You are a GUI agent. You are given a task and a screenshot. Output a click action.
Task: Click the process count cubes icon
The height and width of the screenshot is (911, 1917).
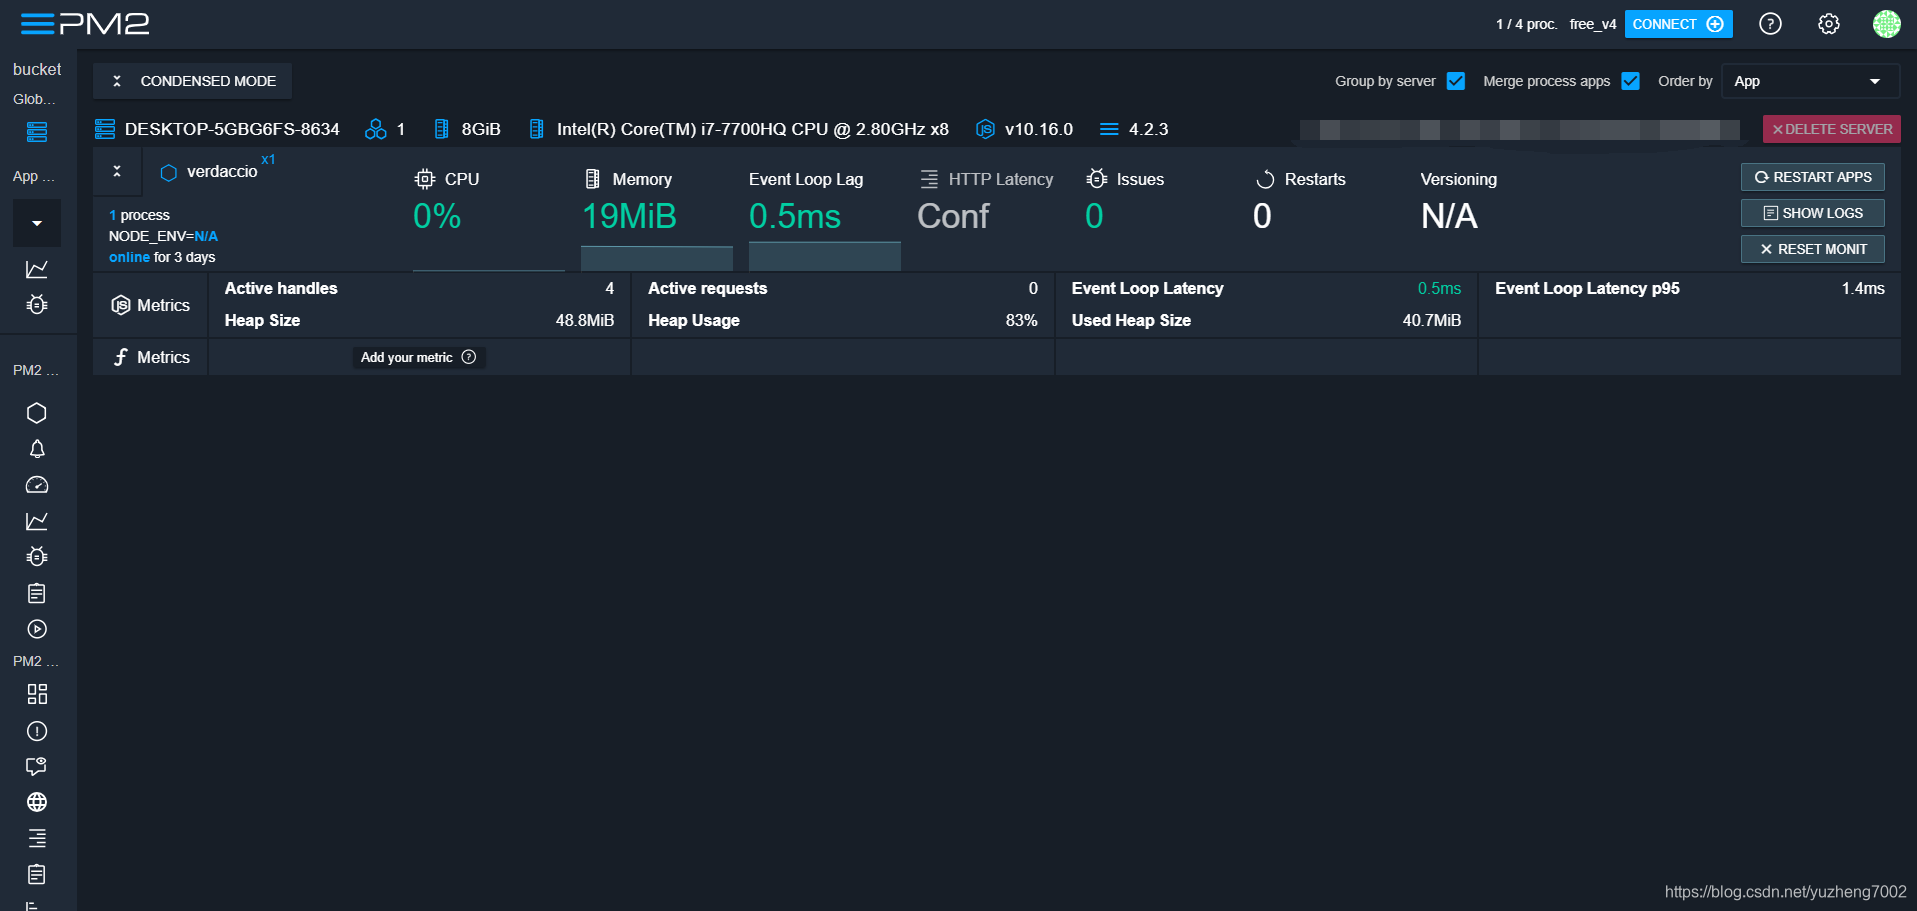click(375, 129)
